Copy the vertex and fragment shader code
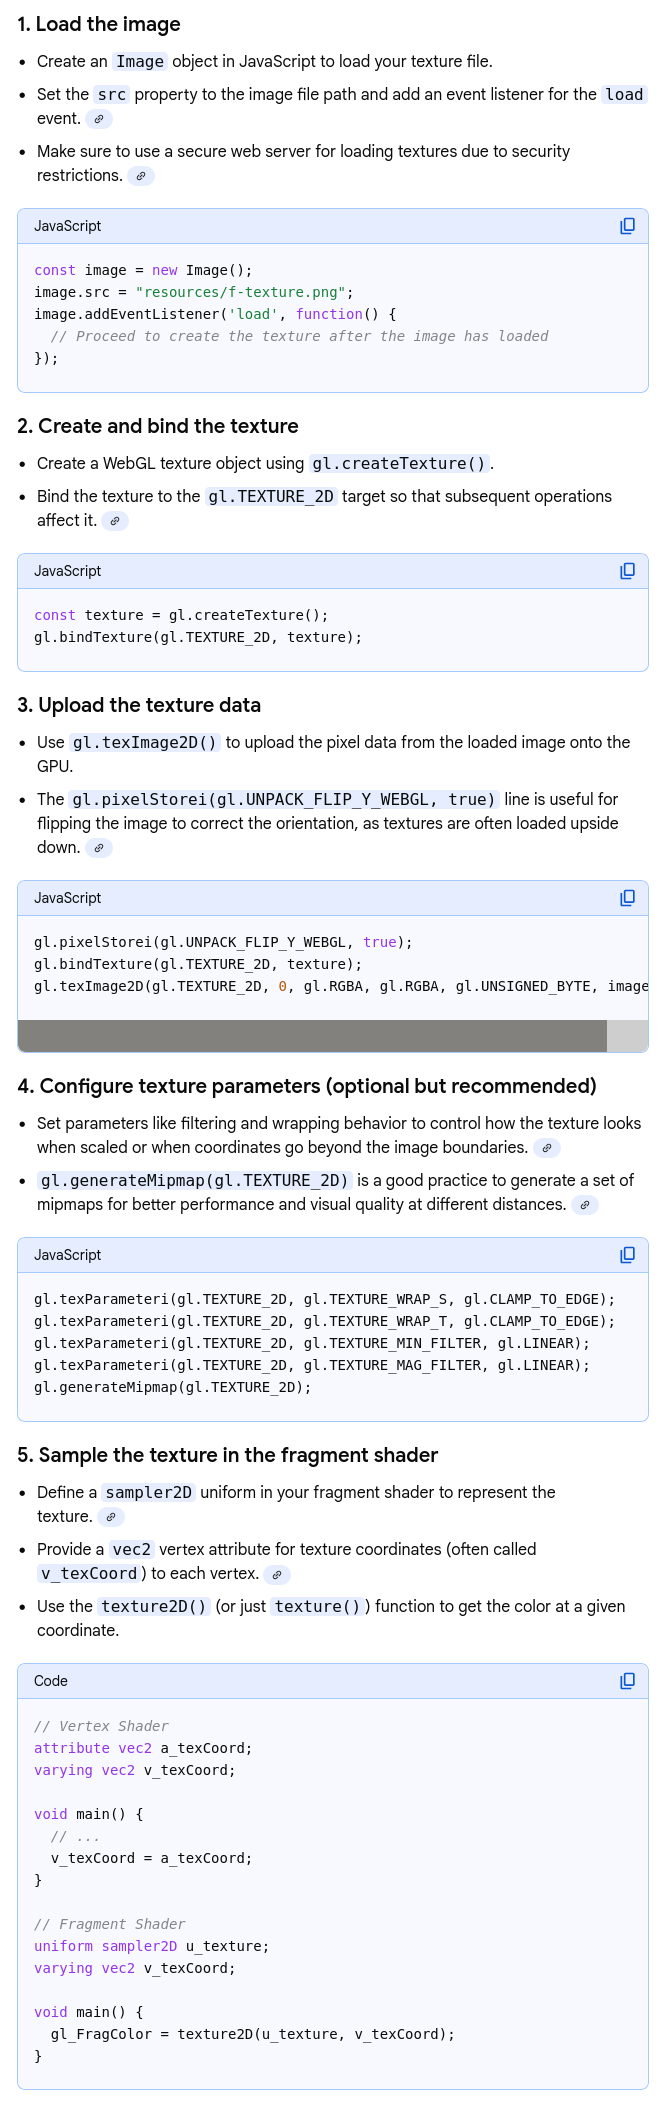This screenshot has height=2103, width=670. tap(627, 1681)
